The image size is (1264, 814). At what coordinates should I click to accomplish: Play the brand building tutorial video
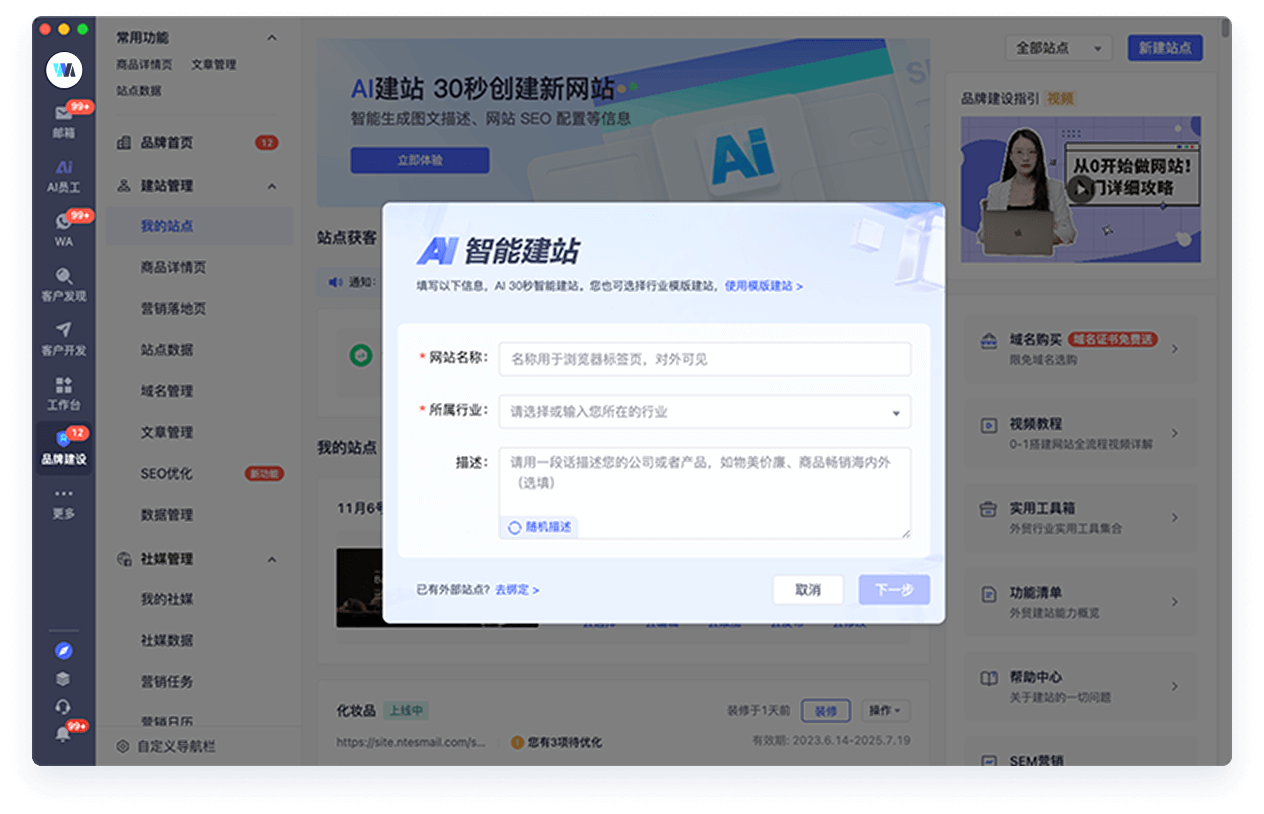(1081, 190)
